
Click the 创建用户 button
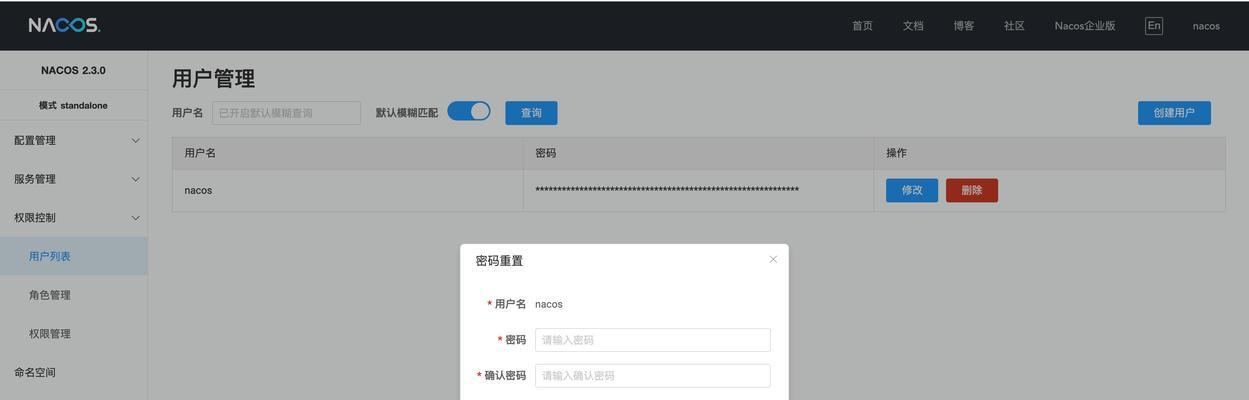click(x=1174, y=113)
